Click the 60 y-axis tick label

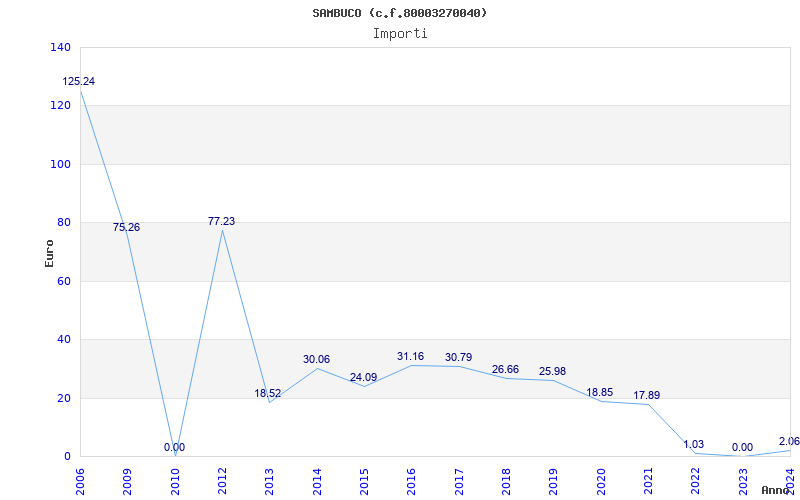(63, 281)
